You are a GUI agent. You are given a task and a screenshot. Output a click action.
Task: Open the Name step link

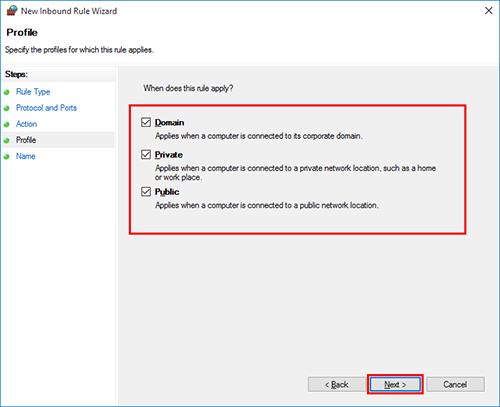point(26,156)
